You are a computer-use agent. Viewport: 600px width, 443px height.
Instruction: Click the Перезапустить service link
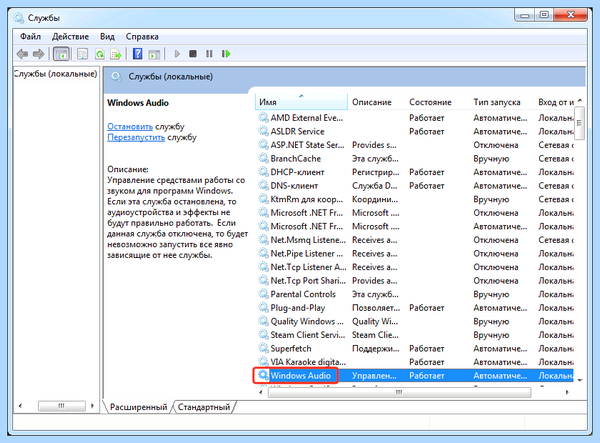point(136,137)
